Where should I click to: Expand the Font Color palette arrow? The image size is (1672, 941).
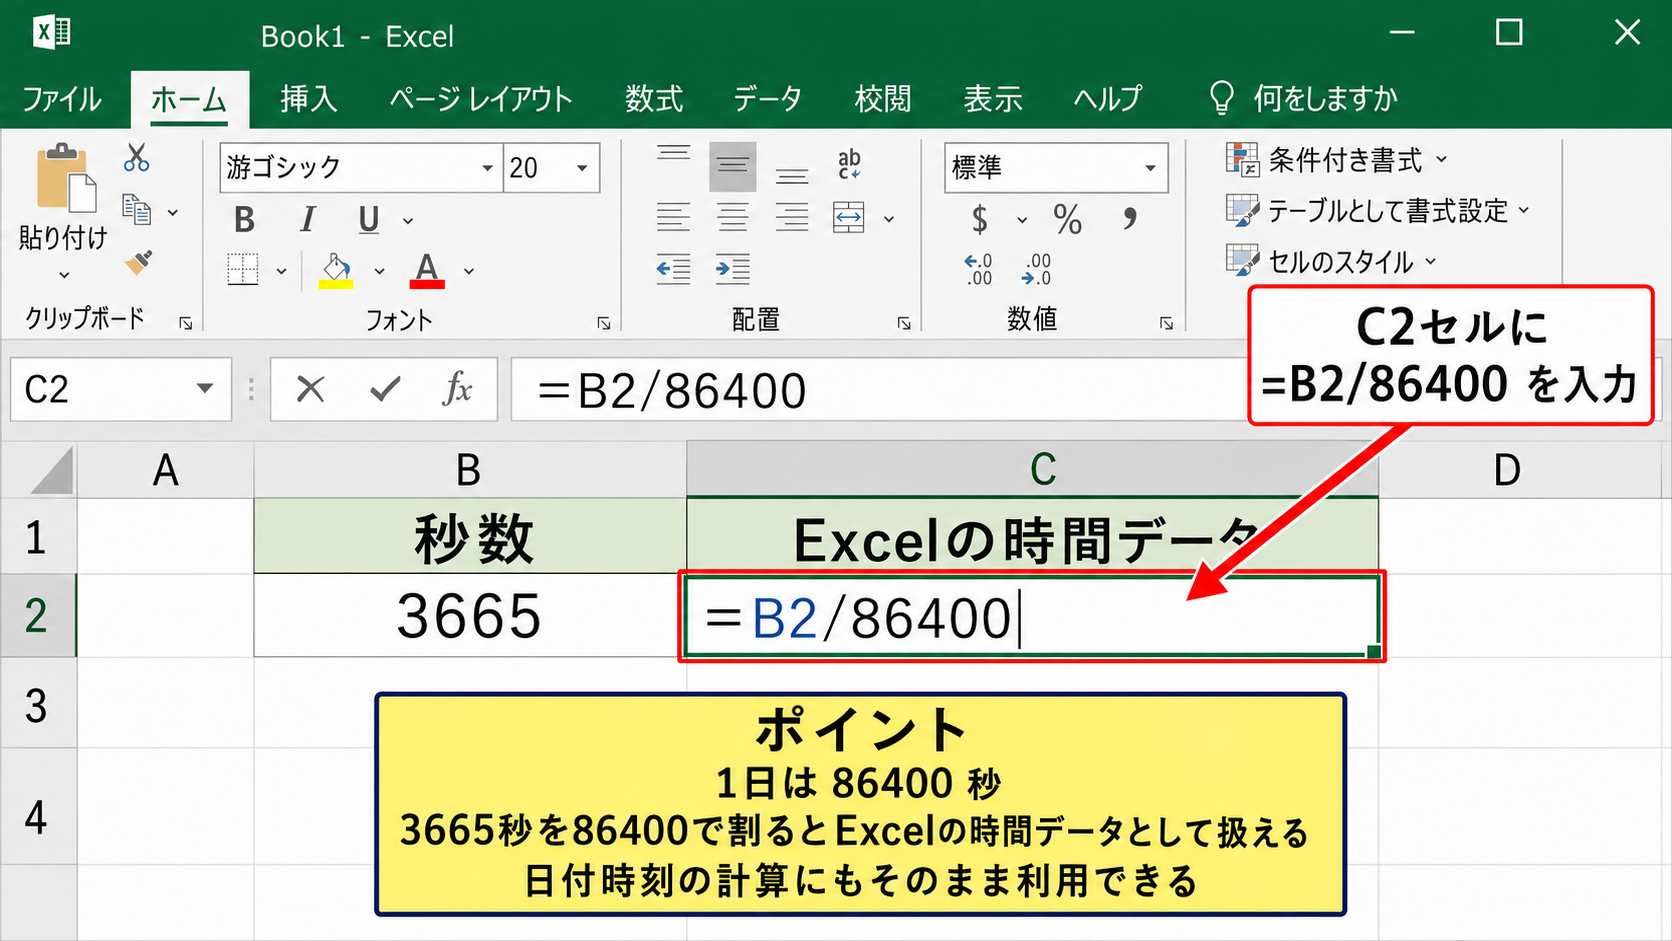point(468,271)
